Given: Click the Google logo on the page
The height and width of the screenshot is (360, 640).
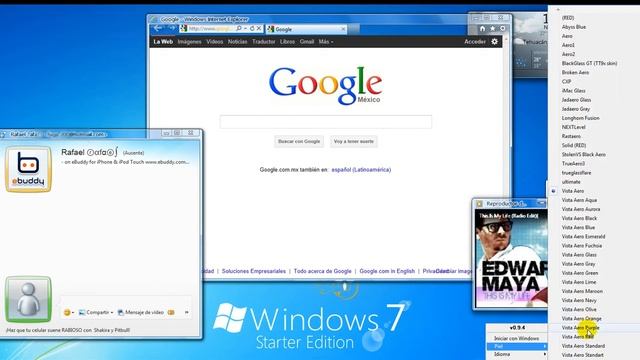Looking at the screenshot, I should pyautogui.click(x=325, y=85).
